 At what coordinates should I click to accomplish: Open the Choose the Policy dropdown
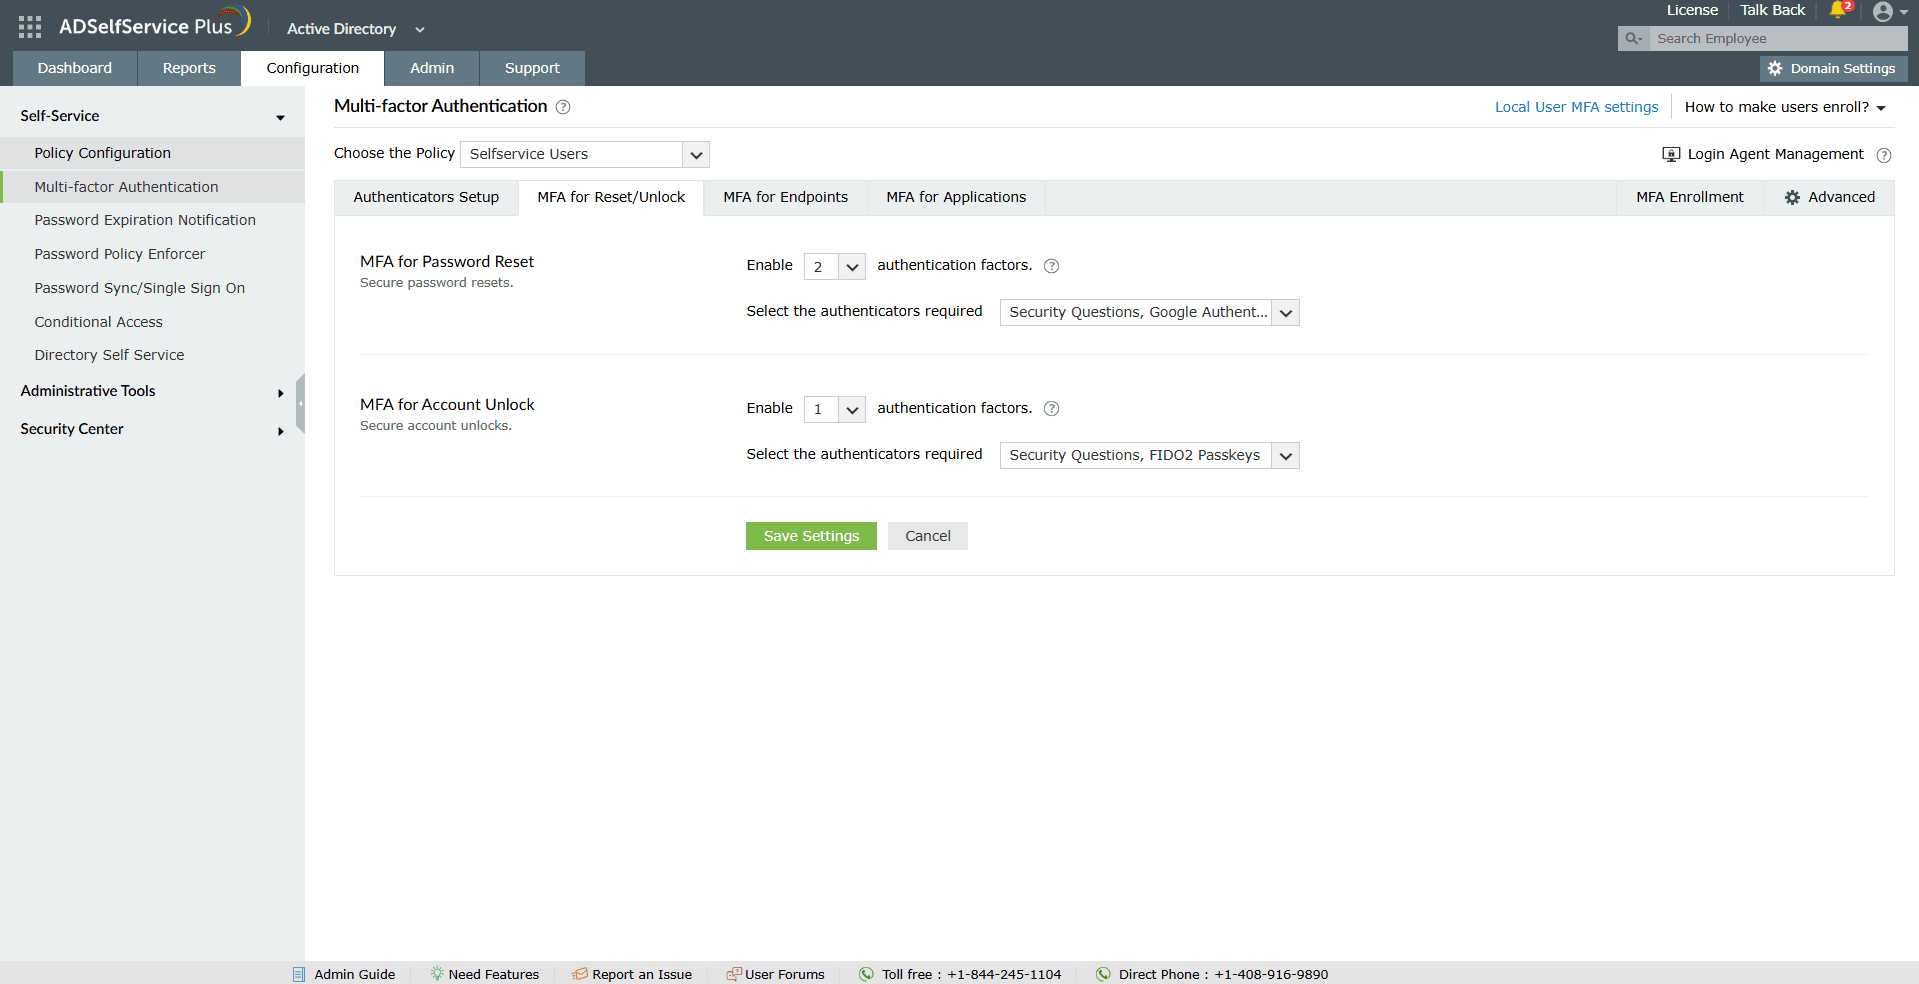pyautogui.click(x=585, y=154)
